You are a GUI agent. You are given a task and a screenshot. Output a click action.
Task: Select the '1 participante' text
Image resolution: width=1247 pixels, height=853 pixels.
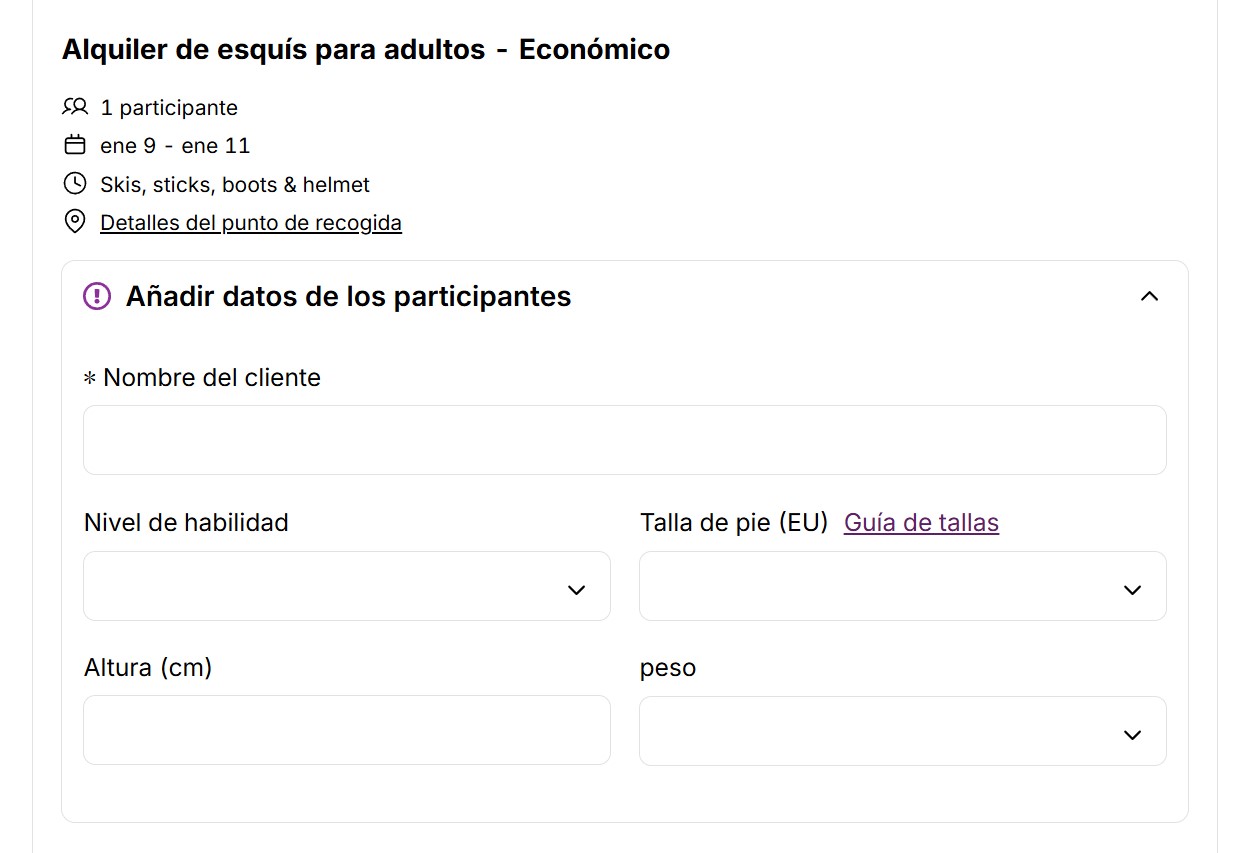click(169, 107)
